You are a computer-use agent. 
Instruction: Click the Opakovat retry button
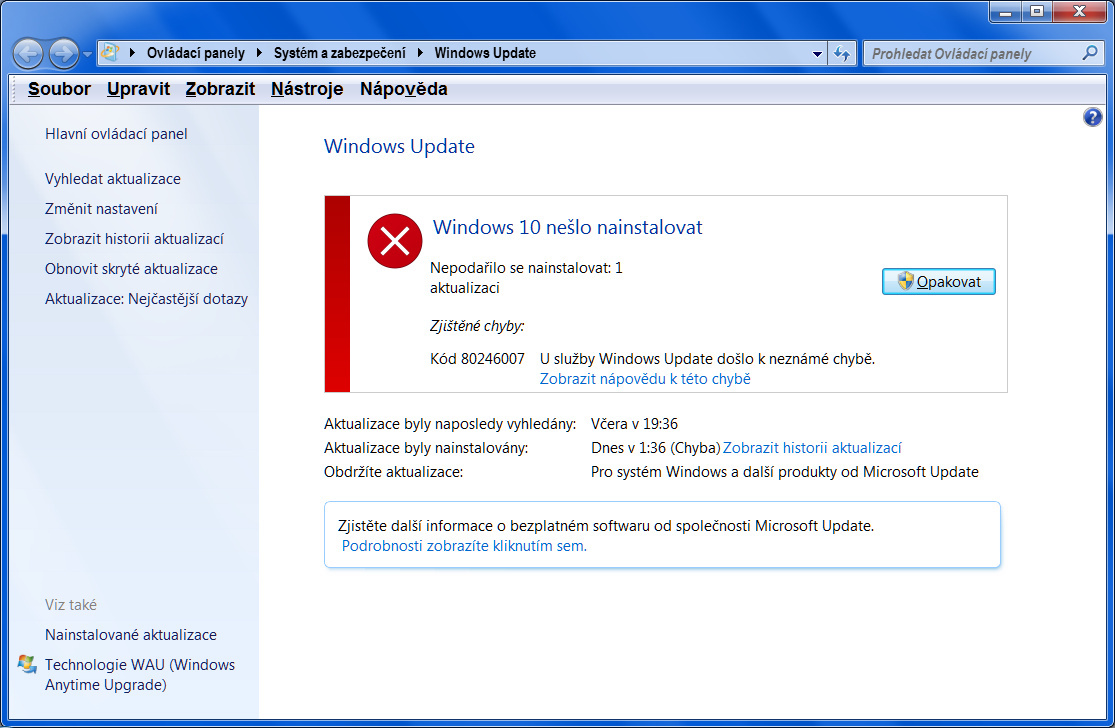click(939, 282)
